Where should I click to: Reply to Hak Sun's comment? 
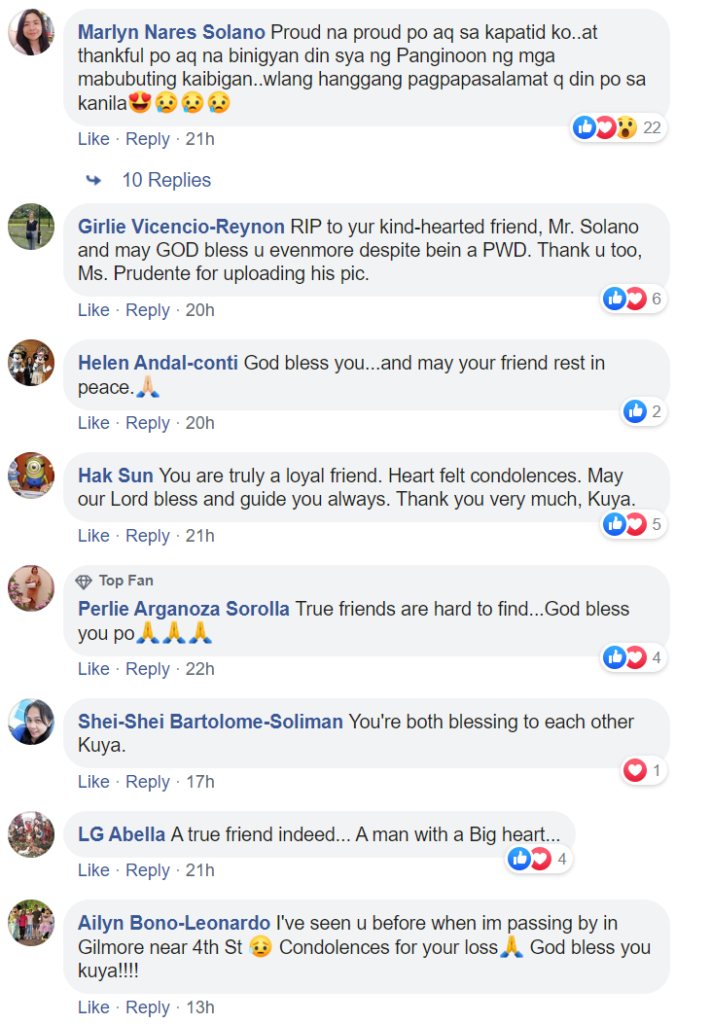coord(147,536)
